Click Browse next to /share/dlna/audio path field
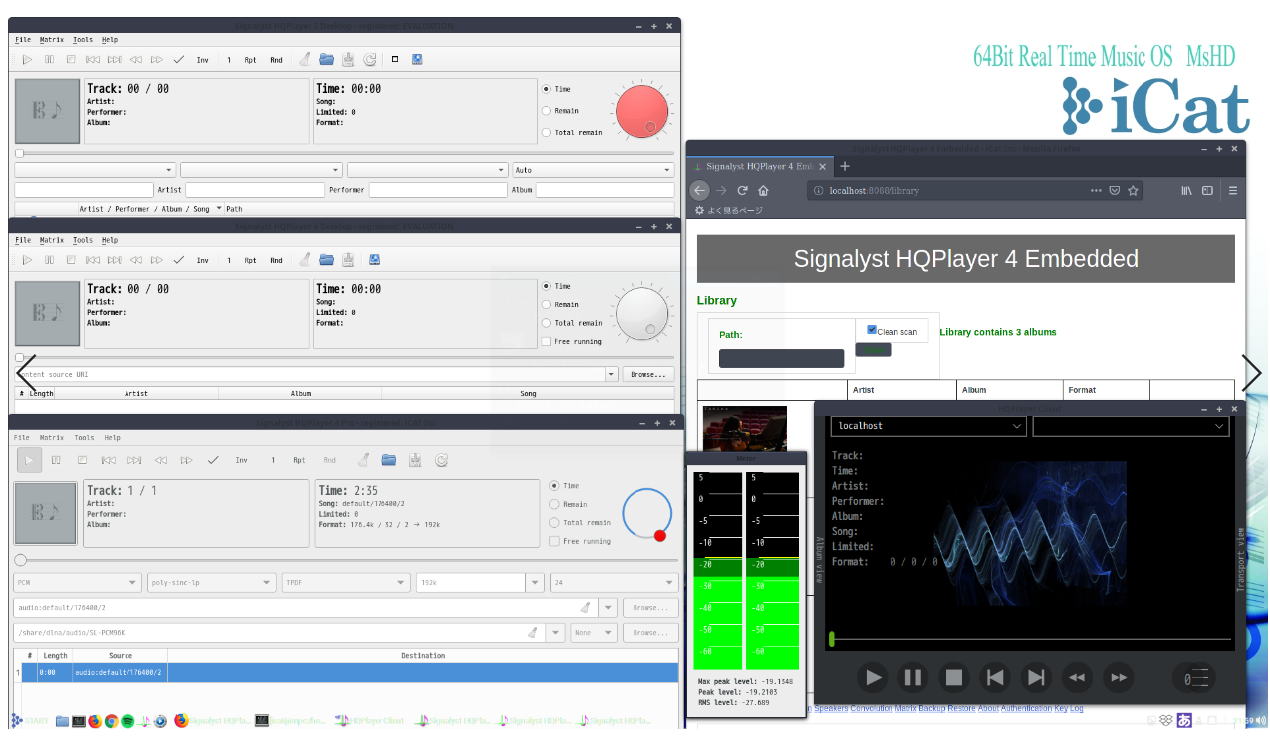This screenshot has height=736, width=1270. 650,632
